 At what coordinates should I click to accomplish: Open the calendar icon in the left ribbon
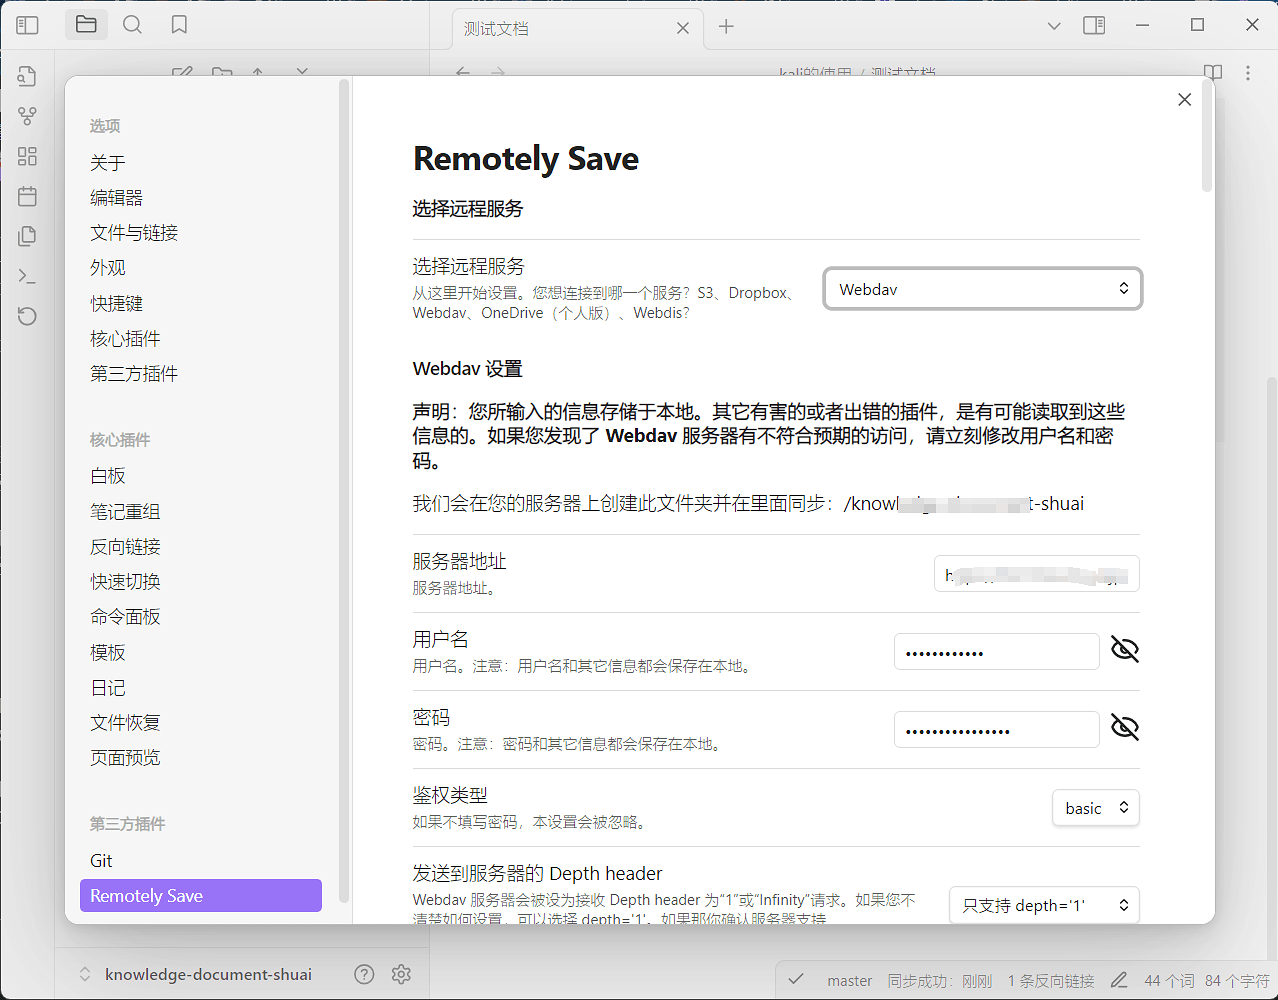(27, 196)
